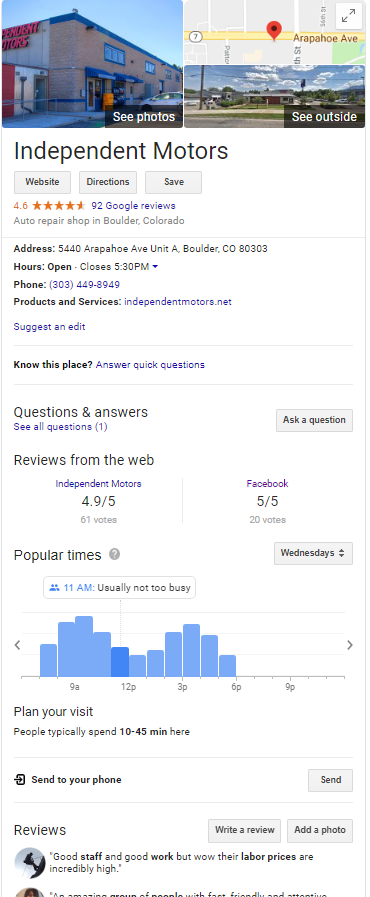Viewport: 370px width, 897px height.
Task: Show previous day in popular times
Action: (x=17, y=645)
